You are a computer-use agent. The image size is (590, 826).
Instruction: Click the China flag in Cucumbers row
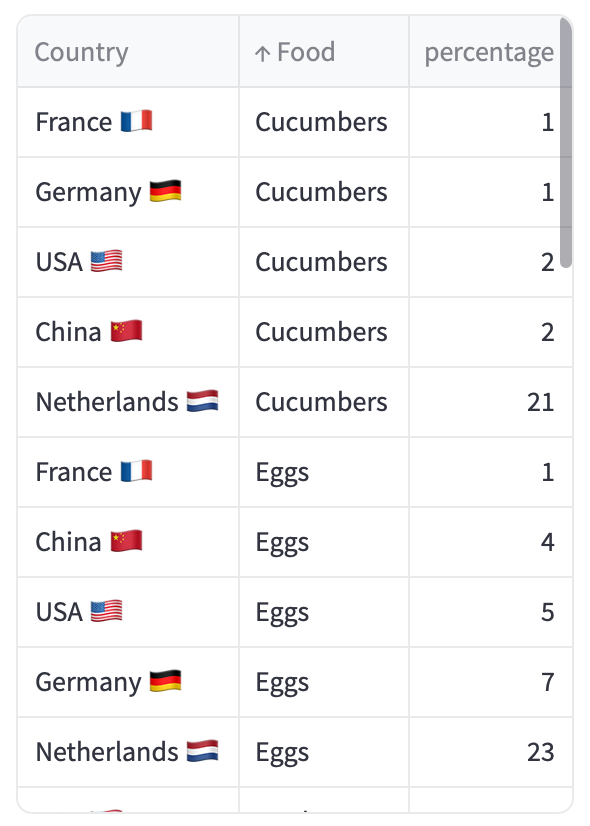pos(126,331)
